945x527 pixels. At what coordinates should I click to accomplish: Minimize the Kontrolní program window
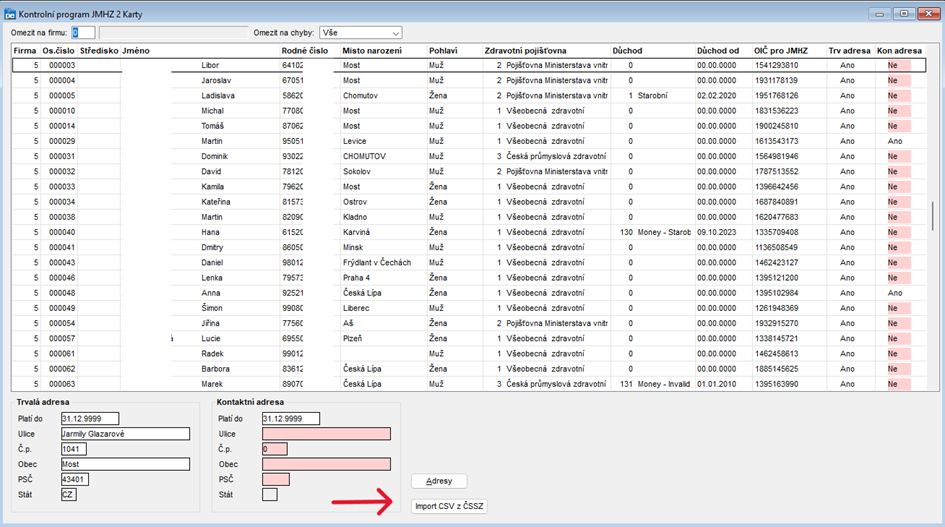880,13
